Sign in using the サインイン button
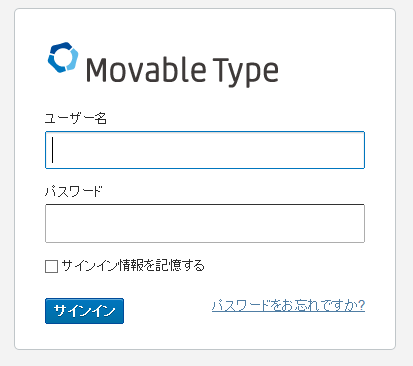This screenshot has width=413, height=366. [84, 311]
